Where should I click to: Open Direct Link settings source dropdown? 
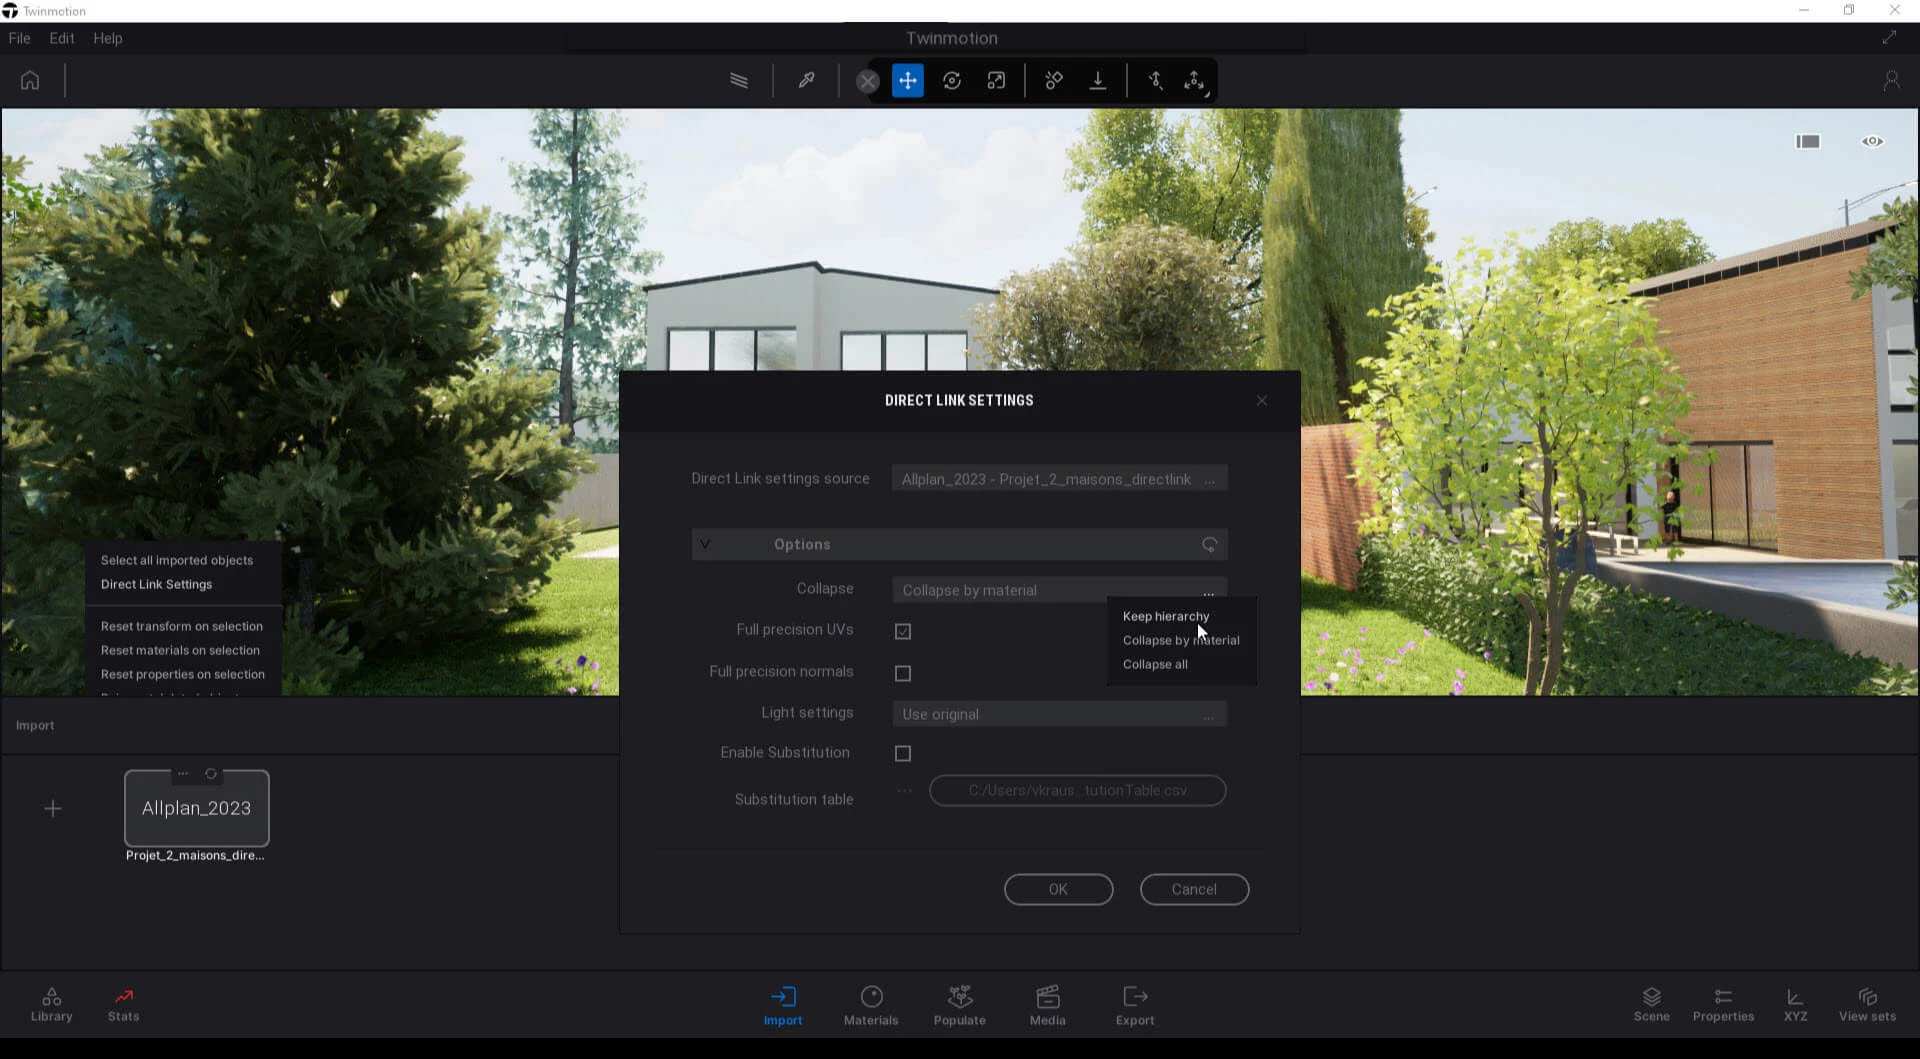click(1060, 479)
